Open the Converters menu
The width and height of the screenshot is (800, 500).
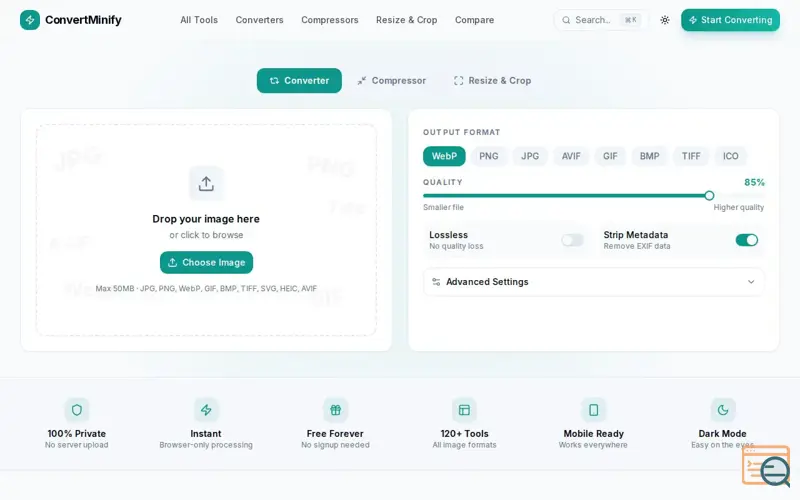(259, 20)
